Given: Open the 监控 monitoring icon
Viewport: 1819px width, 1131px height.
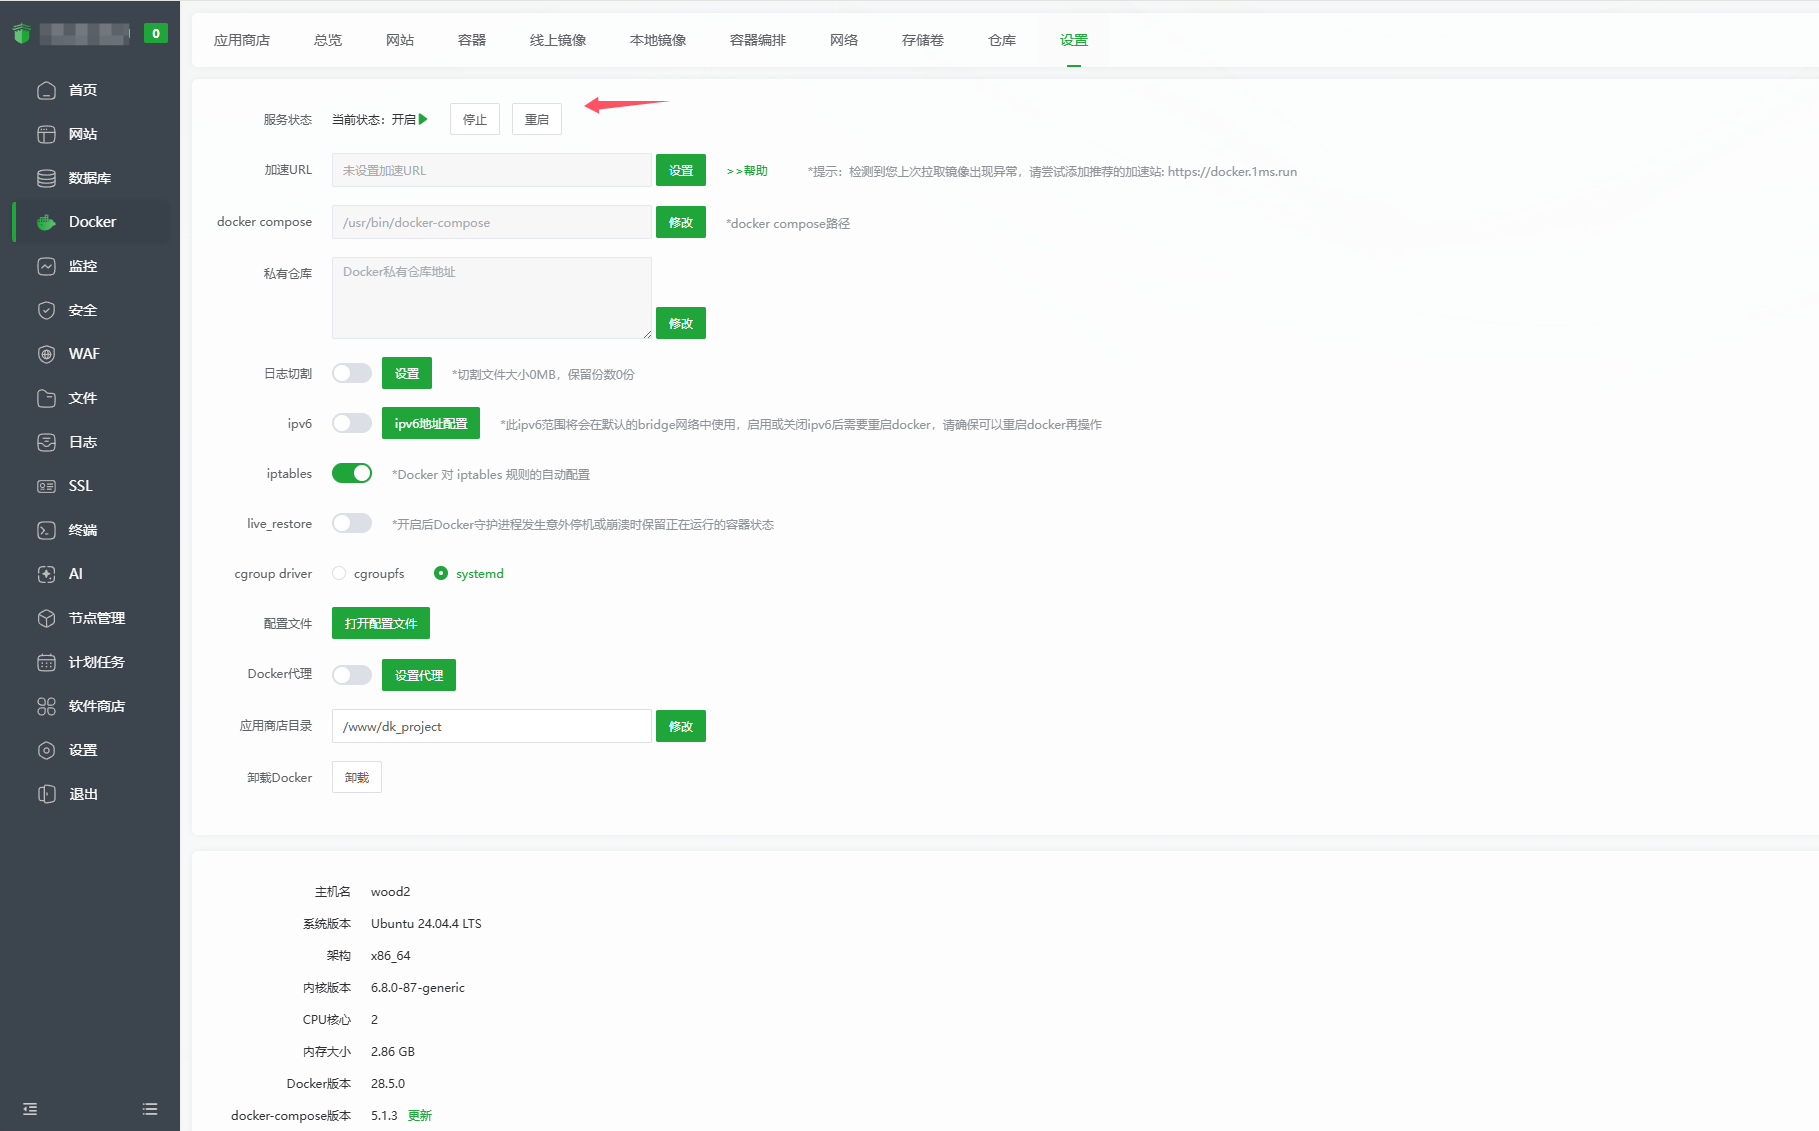Looking at the screenshot, I should 46,266.
